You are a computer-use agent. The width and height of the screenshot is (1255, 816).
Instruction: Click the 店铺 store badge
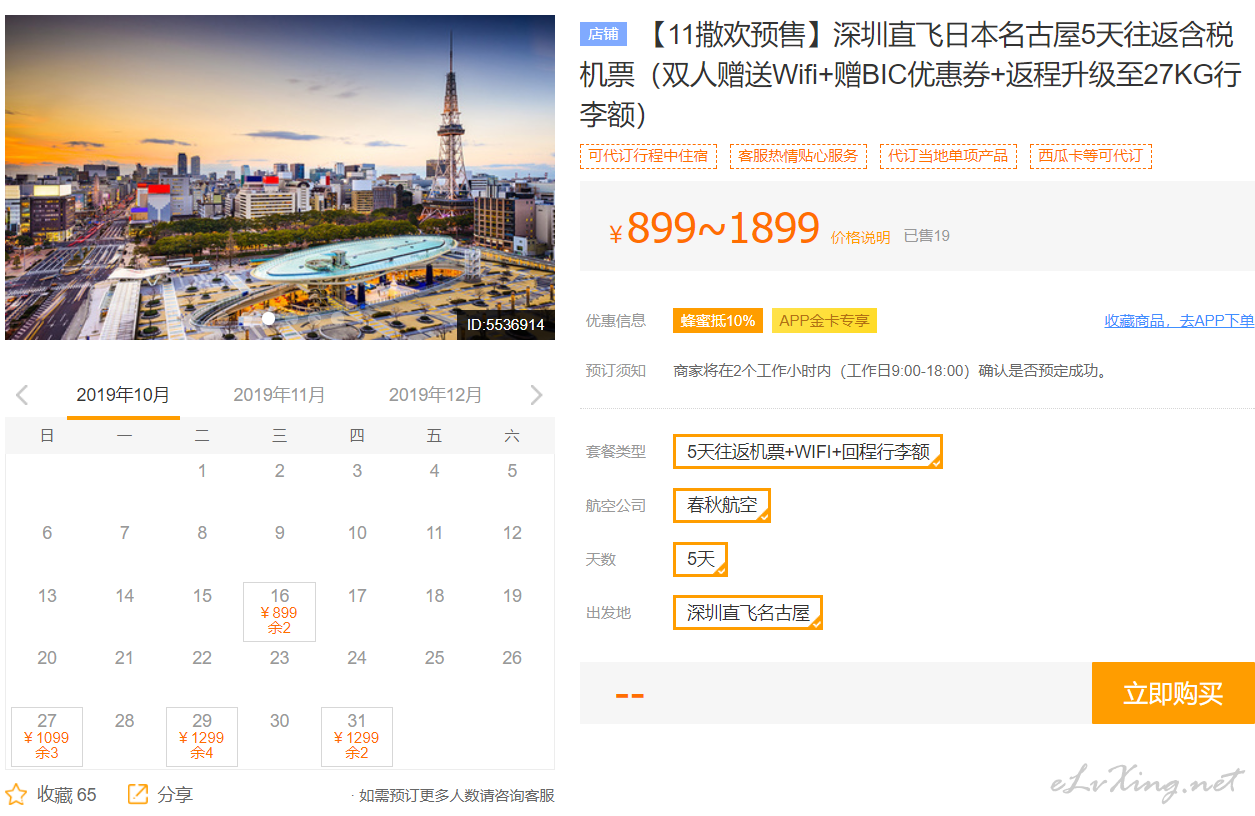pyautogui.click(x=603, y=34)
